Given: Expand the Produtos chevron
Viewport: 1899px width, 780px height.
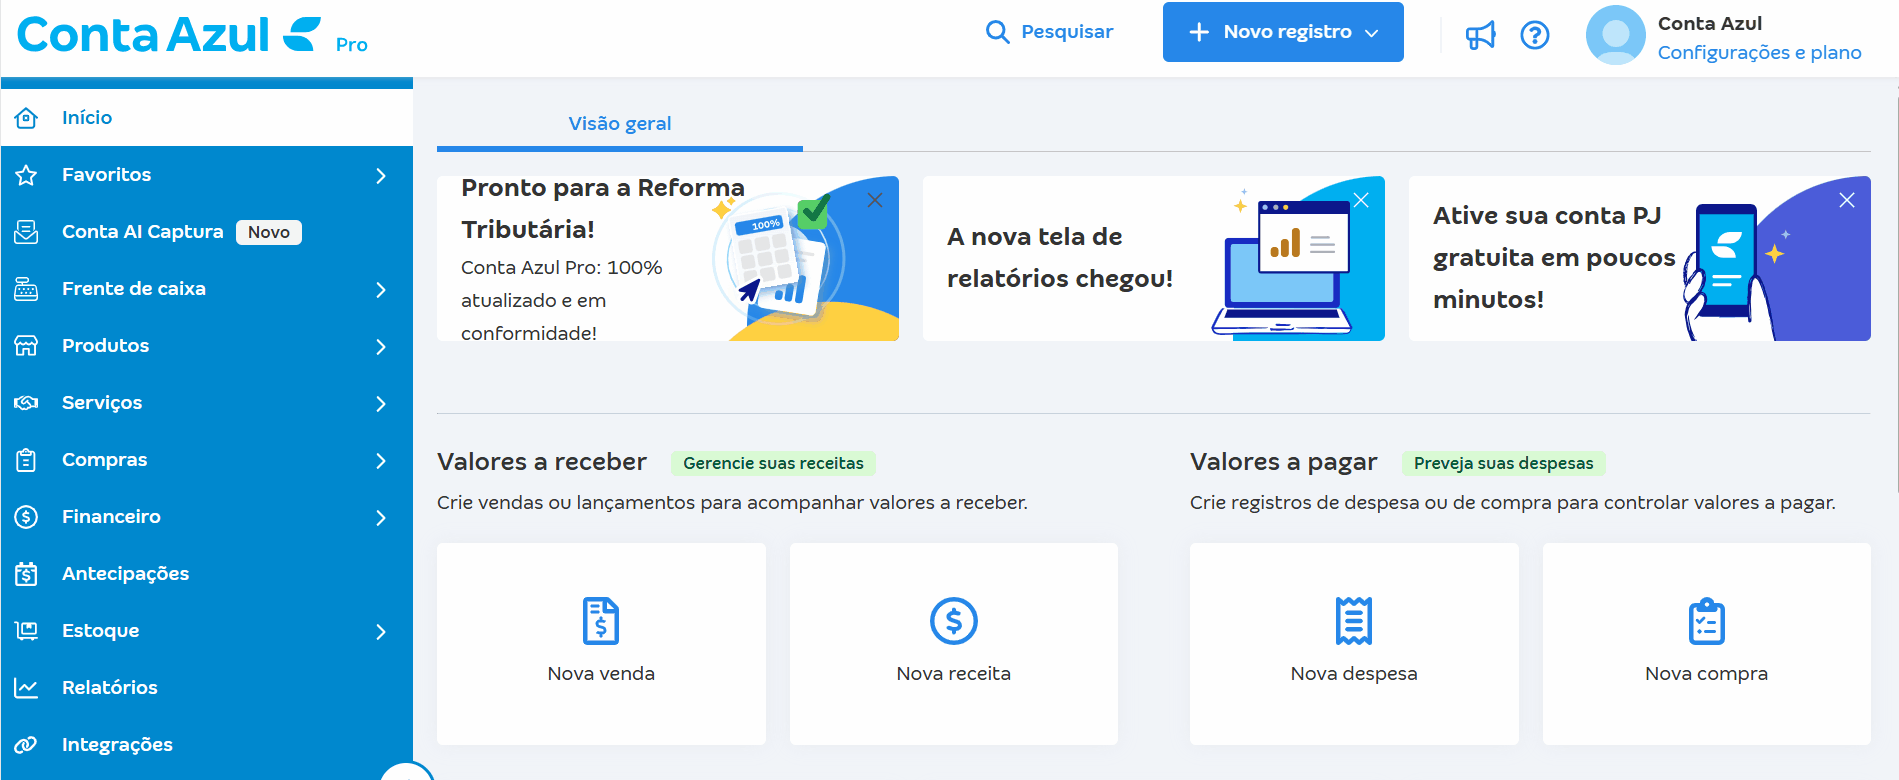Looking at the screenshot, I should click(x=381, y=347).
